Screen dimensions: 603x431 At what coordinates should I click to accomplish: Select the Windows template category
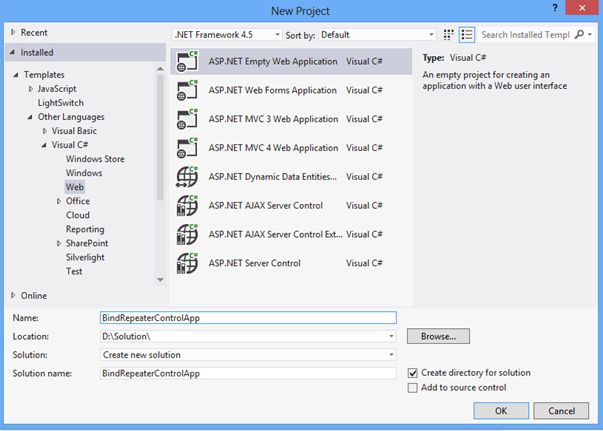tap(84, 173)
